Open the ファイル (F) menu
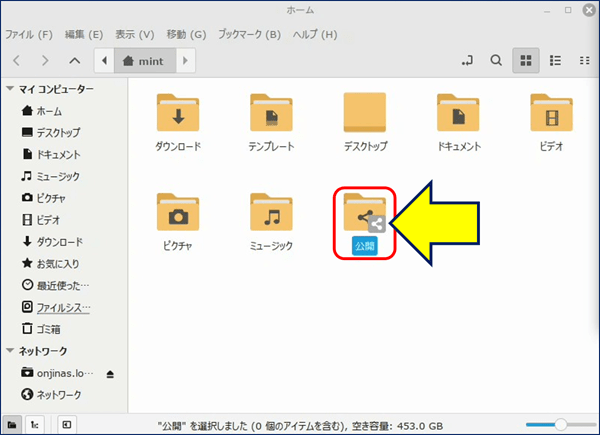 click(29, 34)
